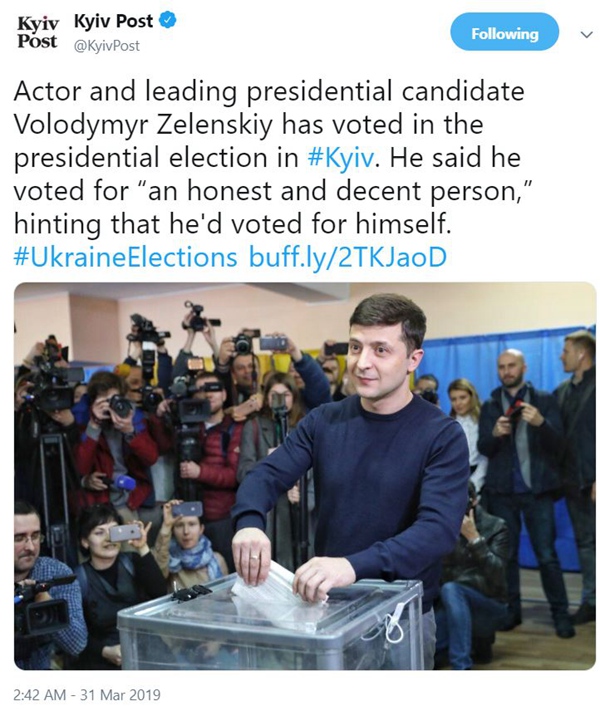Toggle the Following button
The image size is (600, 711).
tap(504, 33)
